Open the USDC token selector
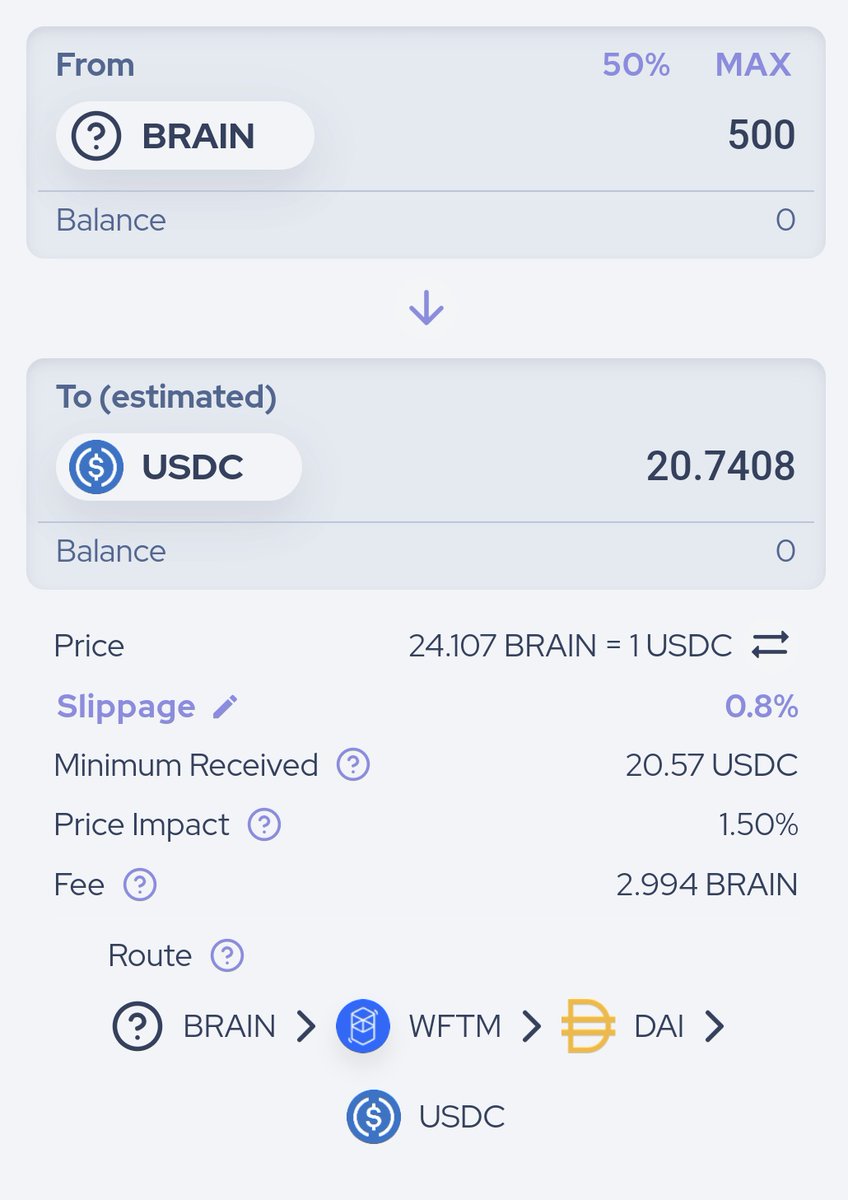Image resolution: width=848 pixels, height=1200 pixels. pos(179,467)
